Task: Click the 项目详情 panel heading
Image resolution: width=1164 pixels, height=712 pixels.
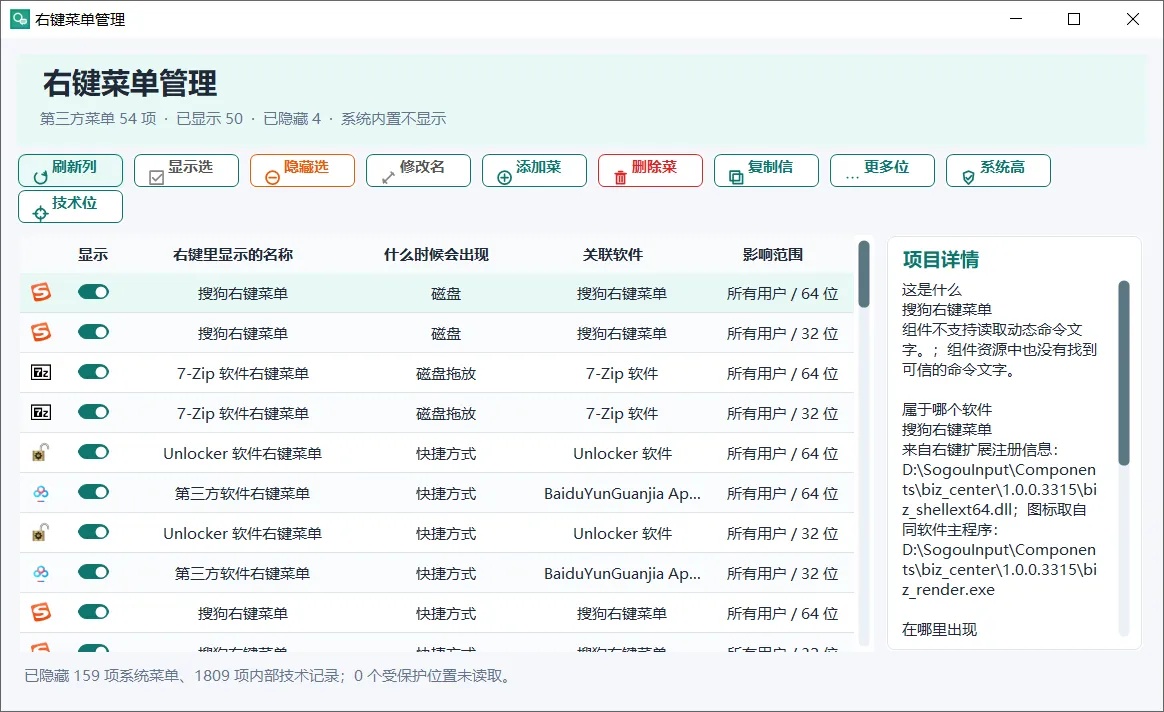Action: click(x=941, y=259)
